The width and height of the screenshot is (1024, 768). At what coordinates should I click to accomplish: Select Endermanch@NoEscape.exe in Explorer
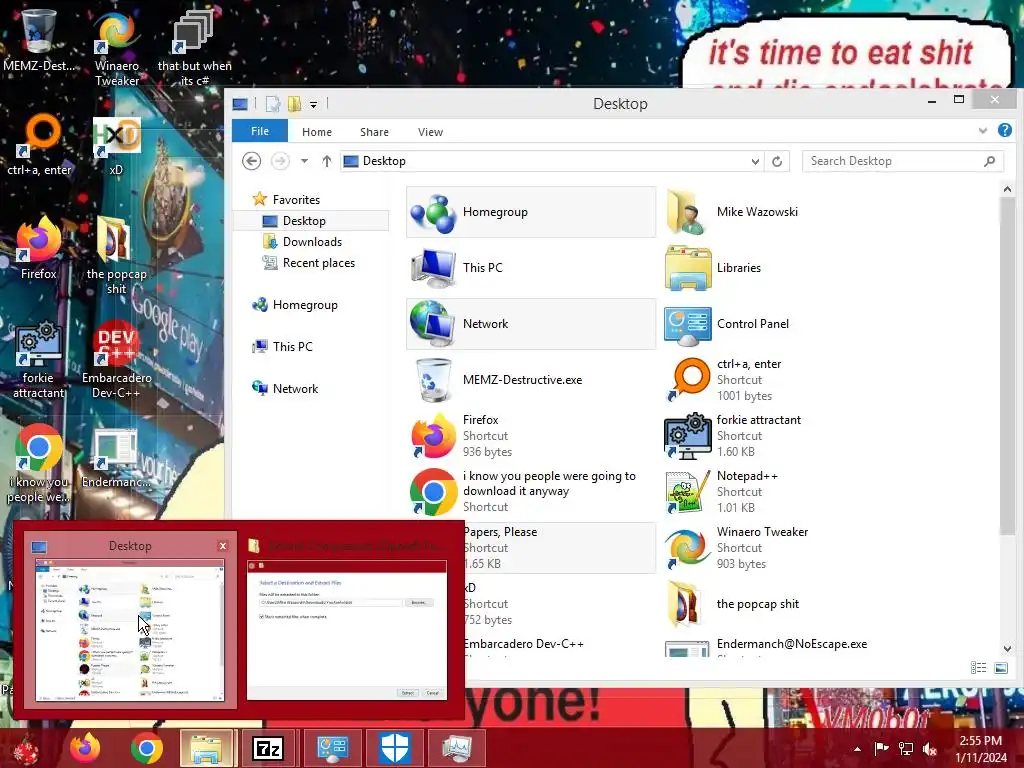(784, 645)
